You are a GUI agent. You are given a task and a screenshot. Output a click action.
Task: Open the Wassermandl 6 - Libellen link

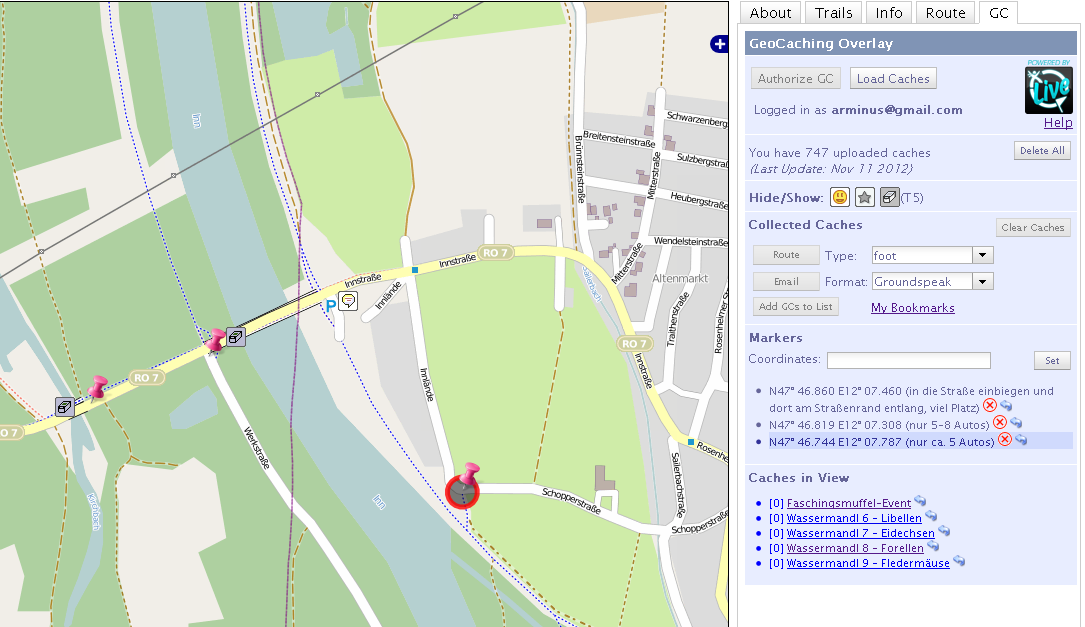(x=854, y=518)
